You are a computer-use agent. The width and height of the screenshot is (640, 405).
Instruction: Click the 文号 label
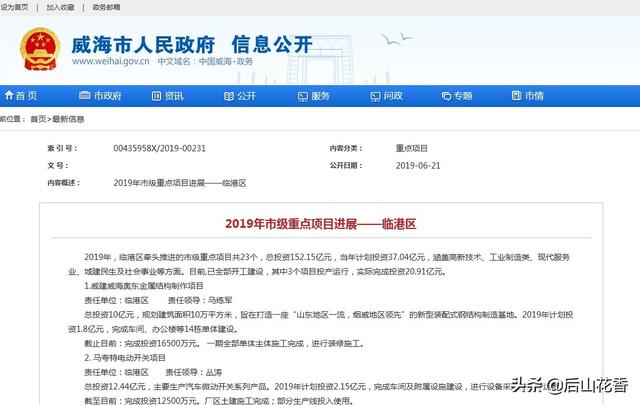(x=58, y=166)
